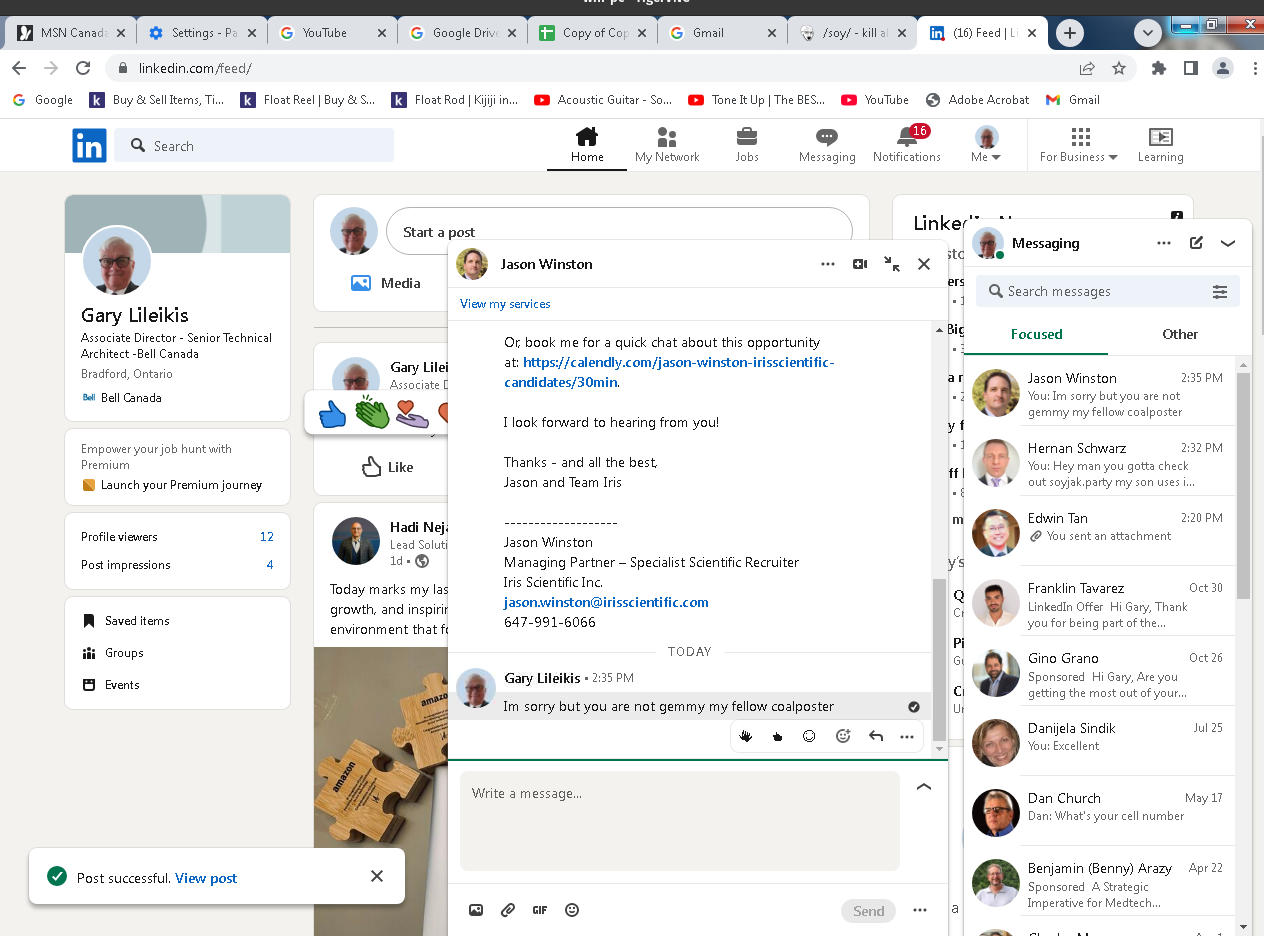Open the Home navigation icon
This screenshot has width=1264, height=936.
pos(587,145)
